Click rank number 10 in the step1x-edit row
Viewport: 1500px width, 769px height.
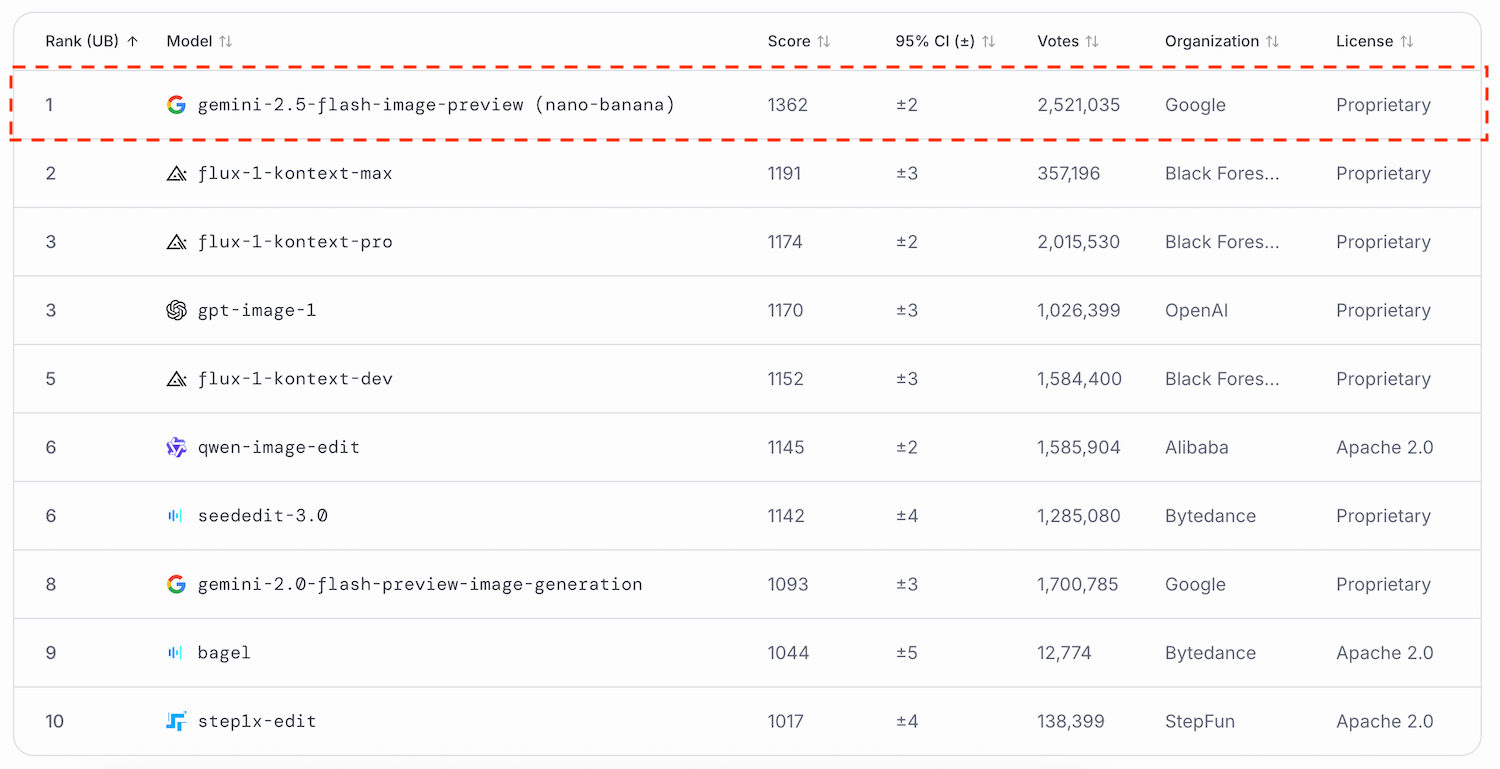pyautogui.click(x=55, y=721)
